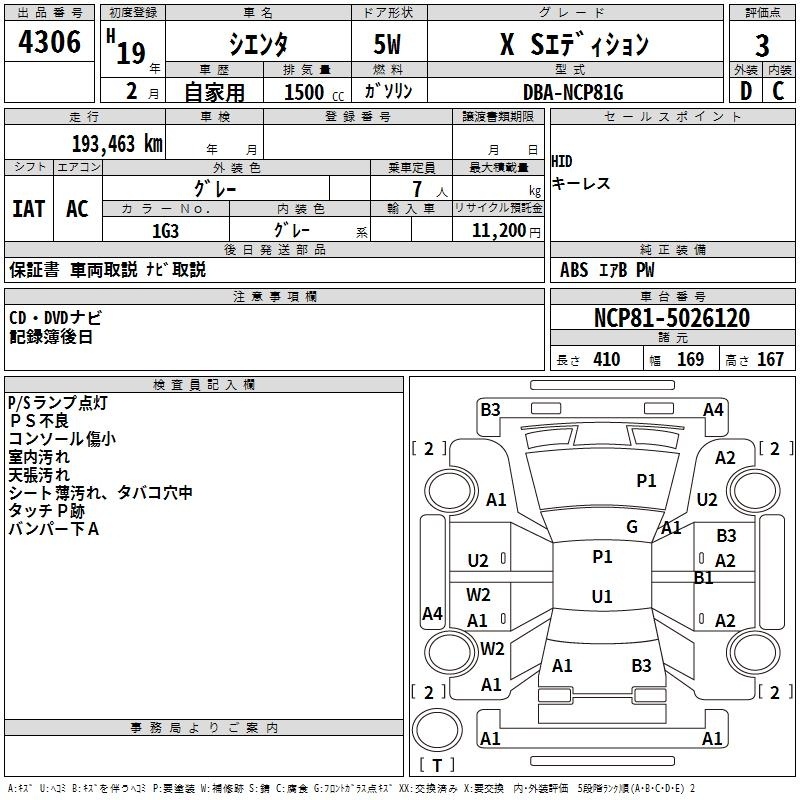This screenshot has height=800, width=800.
Task: Select registration month 2 月
Action: (143, 91)
